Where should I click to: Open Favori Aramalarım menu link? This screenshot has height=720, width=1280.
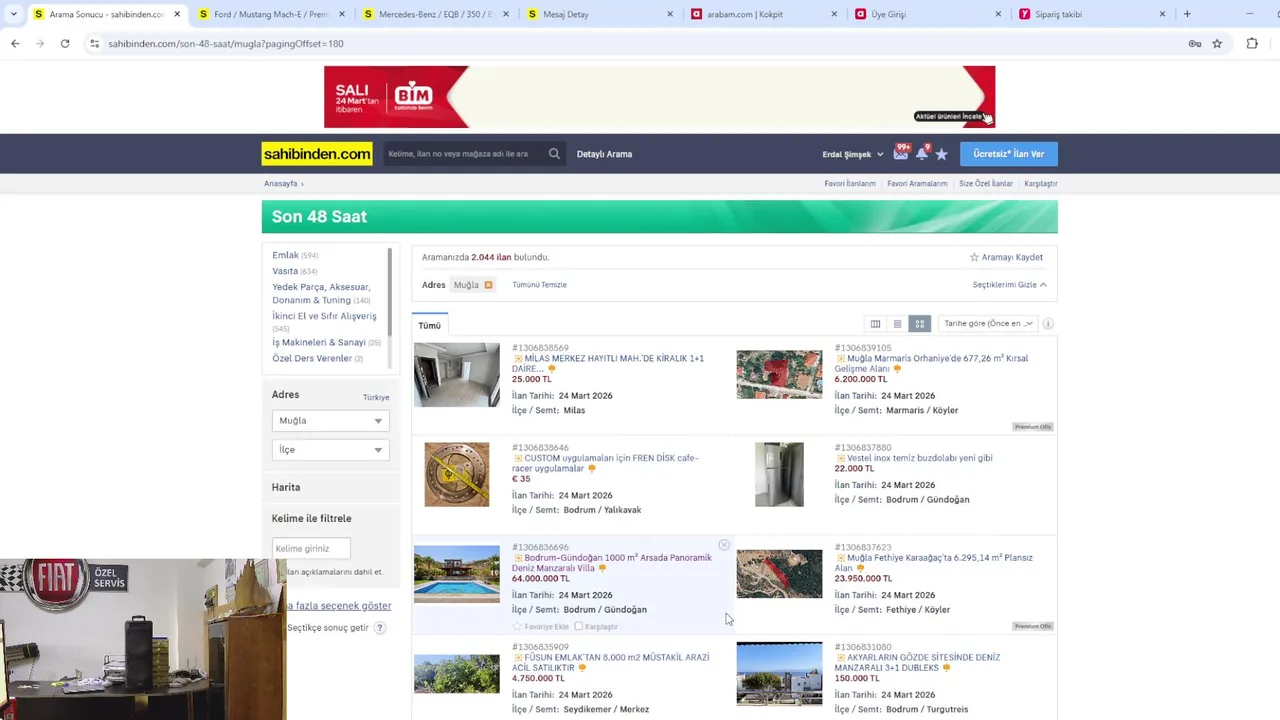point(917,184)
